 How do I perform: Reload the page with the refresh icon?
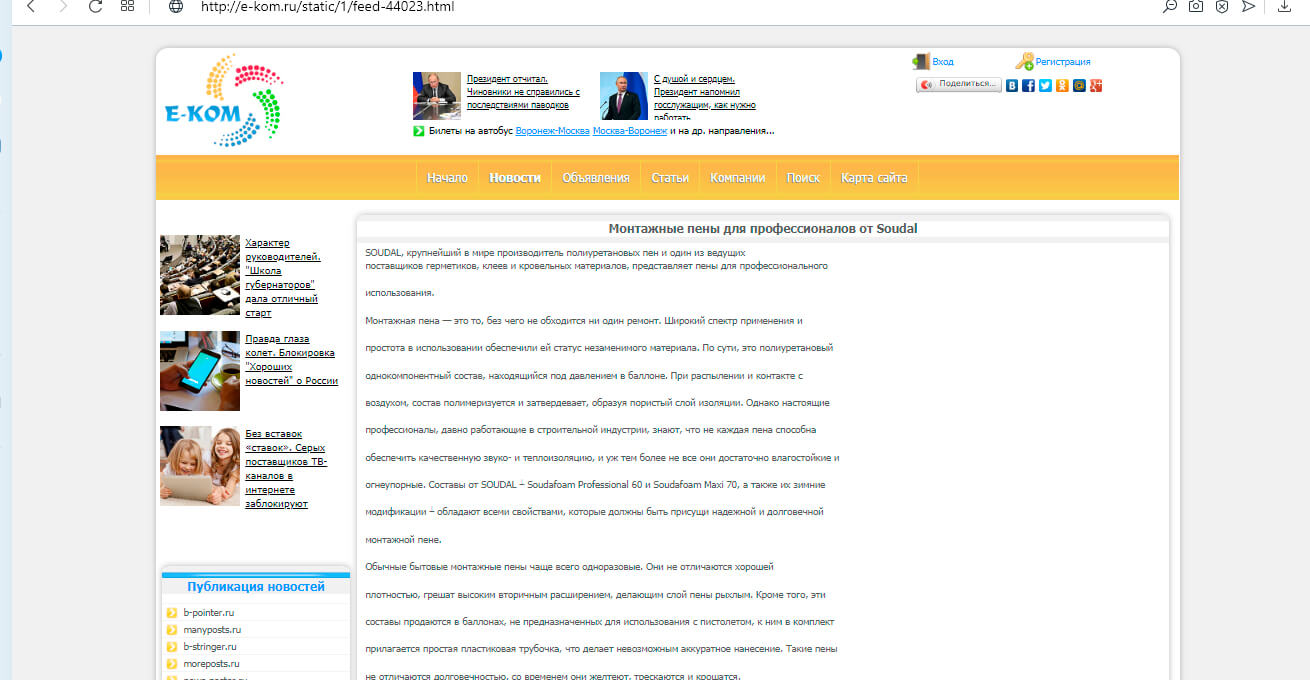(x=95, y=6)
